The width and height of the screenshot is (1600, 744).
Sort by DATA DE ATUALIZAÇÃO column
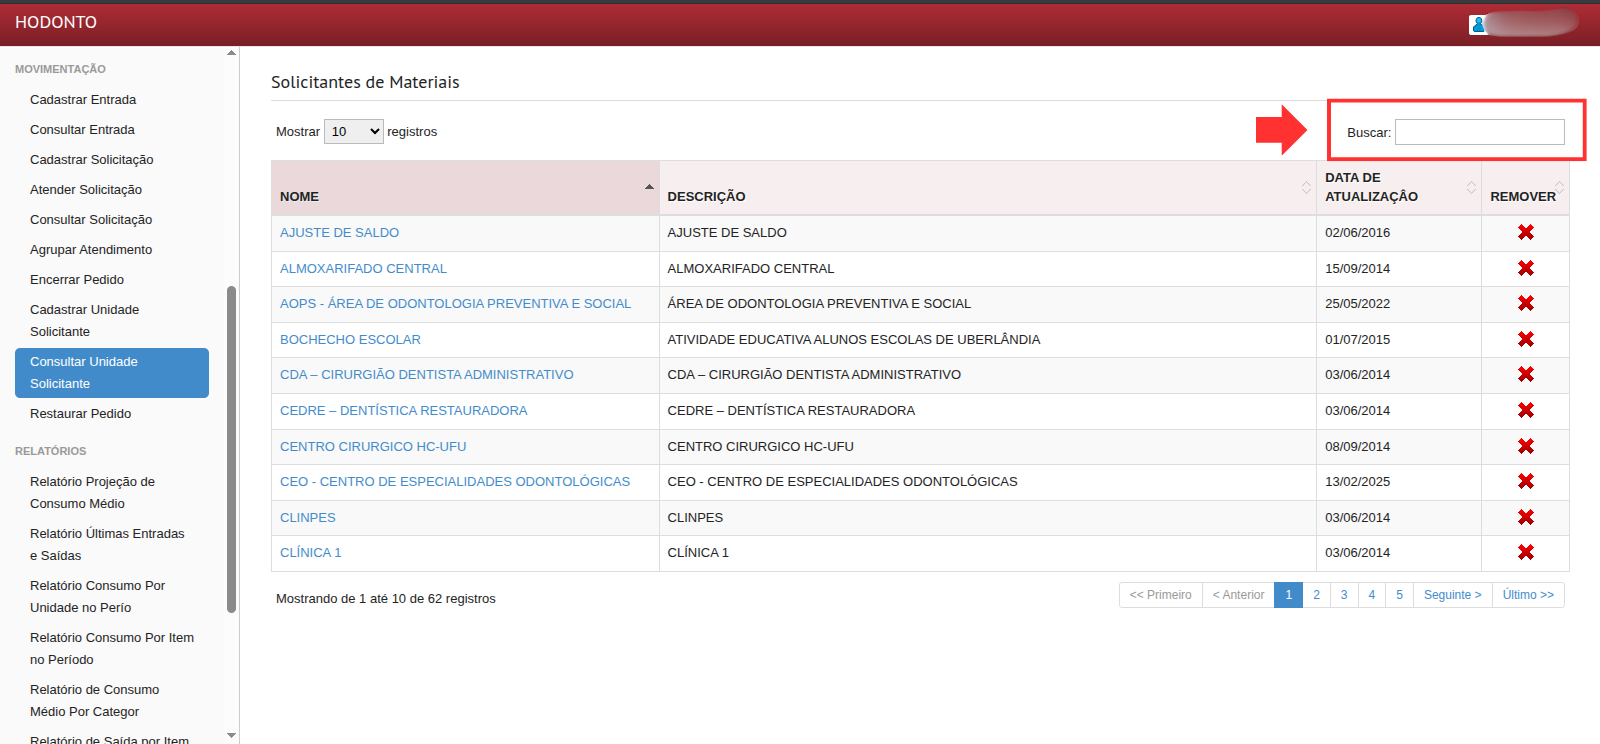click(1397, 188)
